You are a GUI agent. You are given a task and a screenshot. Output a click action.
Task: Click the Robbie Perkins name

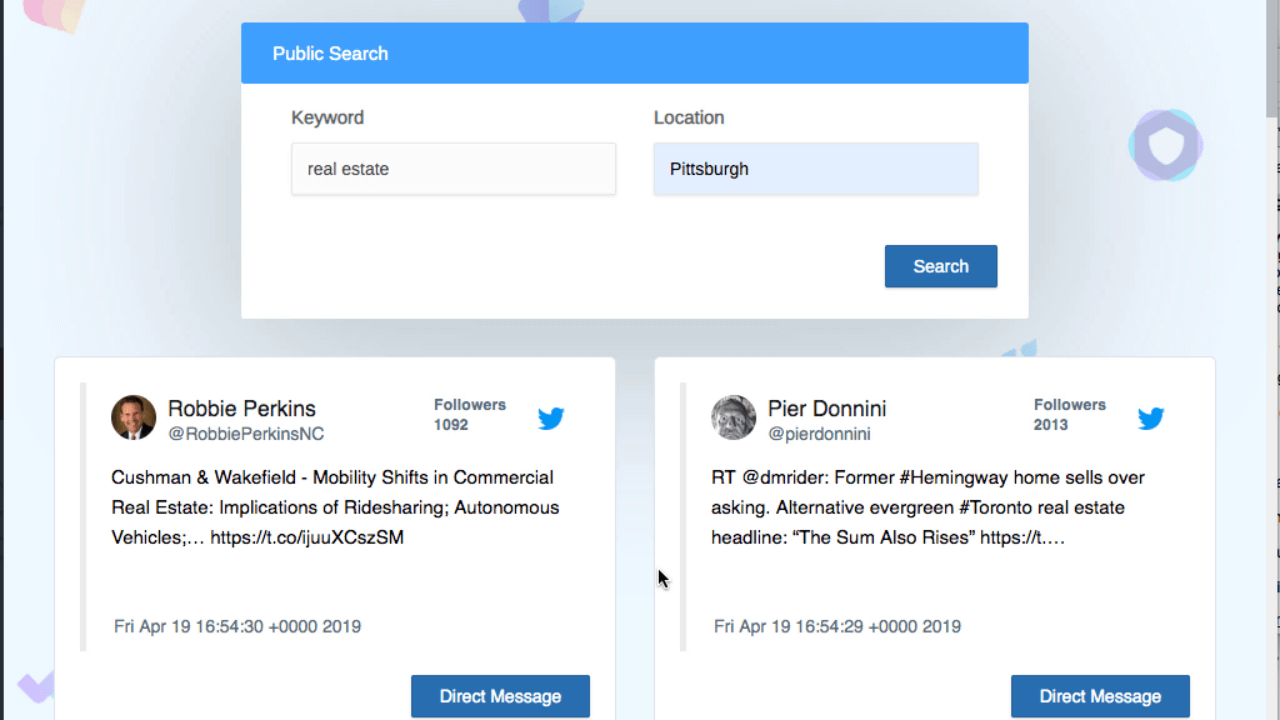click(x=242, y=408)
